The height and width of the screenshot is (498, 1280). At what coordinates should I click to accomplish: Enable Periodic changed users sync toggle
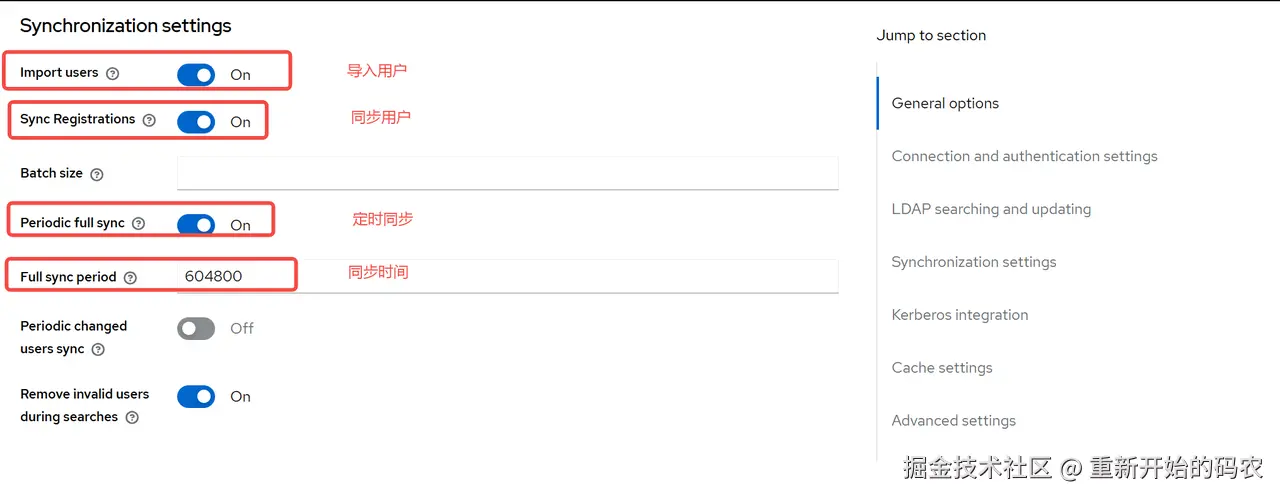click(x=196, y=328)
